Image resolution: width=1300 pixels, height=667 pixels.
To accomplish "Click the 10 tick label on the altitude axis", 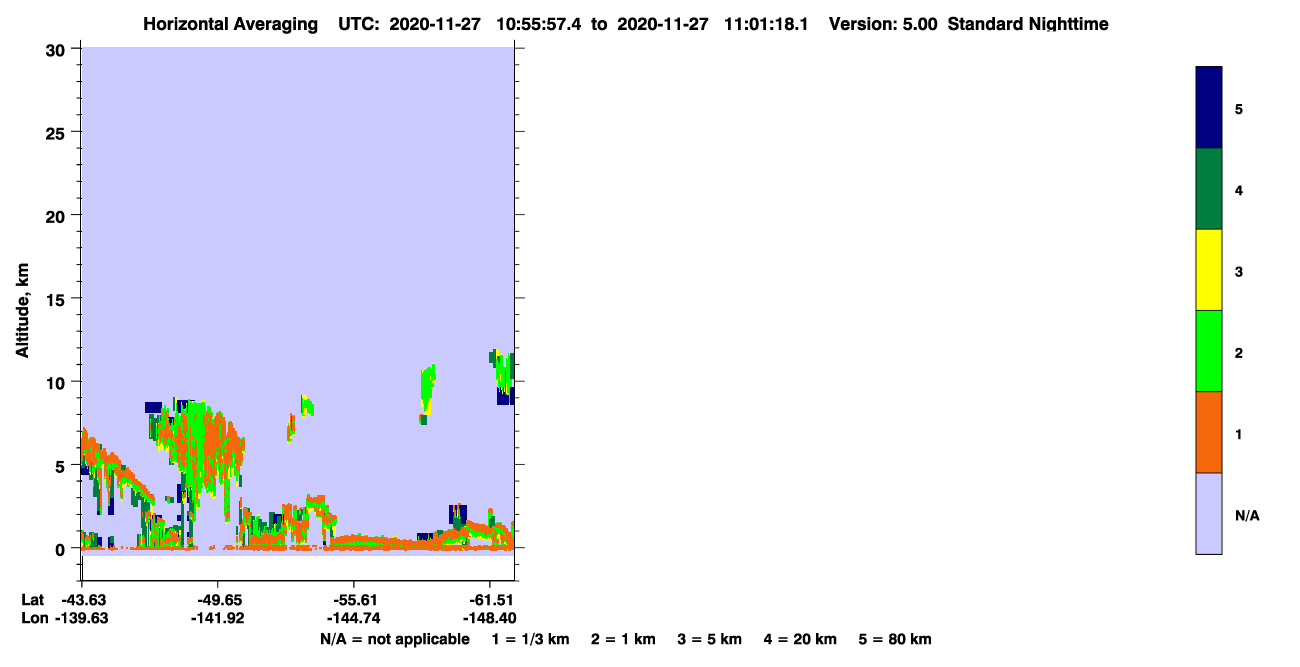I will [57, 382].
